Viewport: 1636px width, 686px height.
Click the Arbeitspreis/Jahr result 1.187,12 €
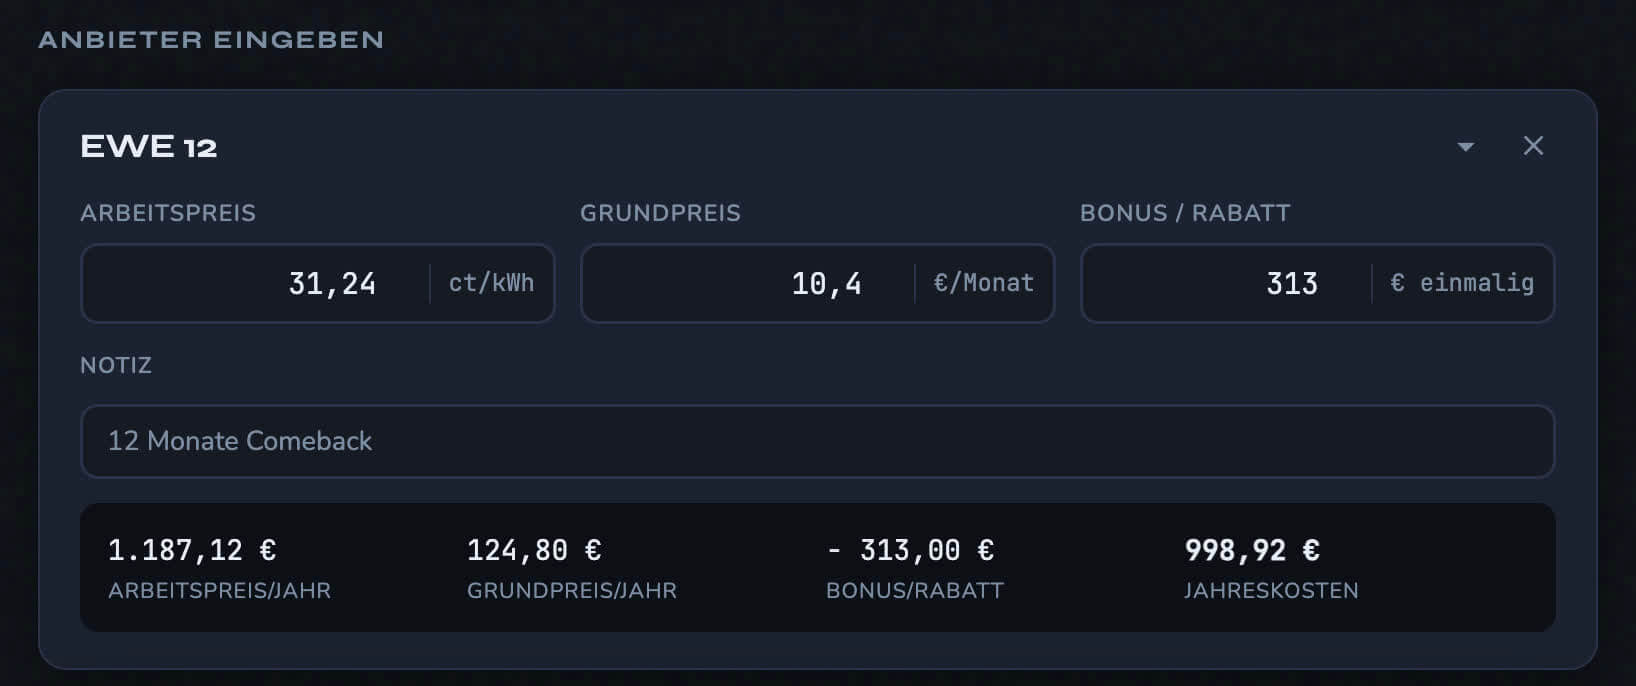click(193, 550)
